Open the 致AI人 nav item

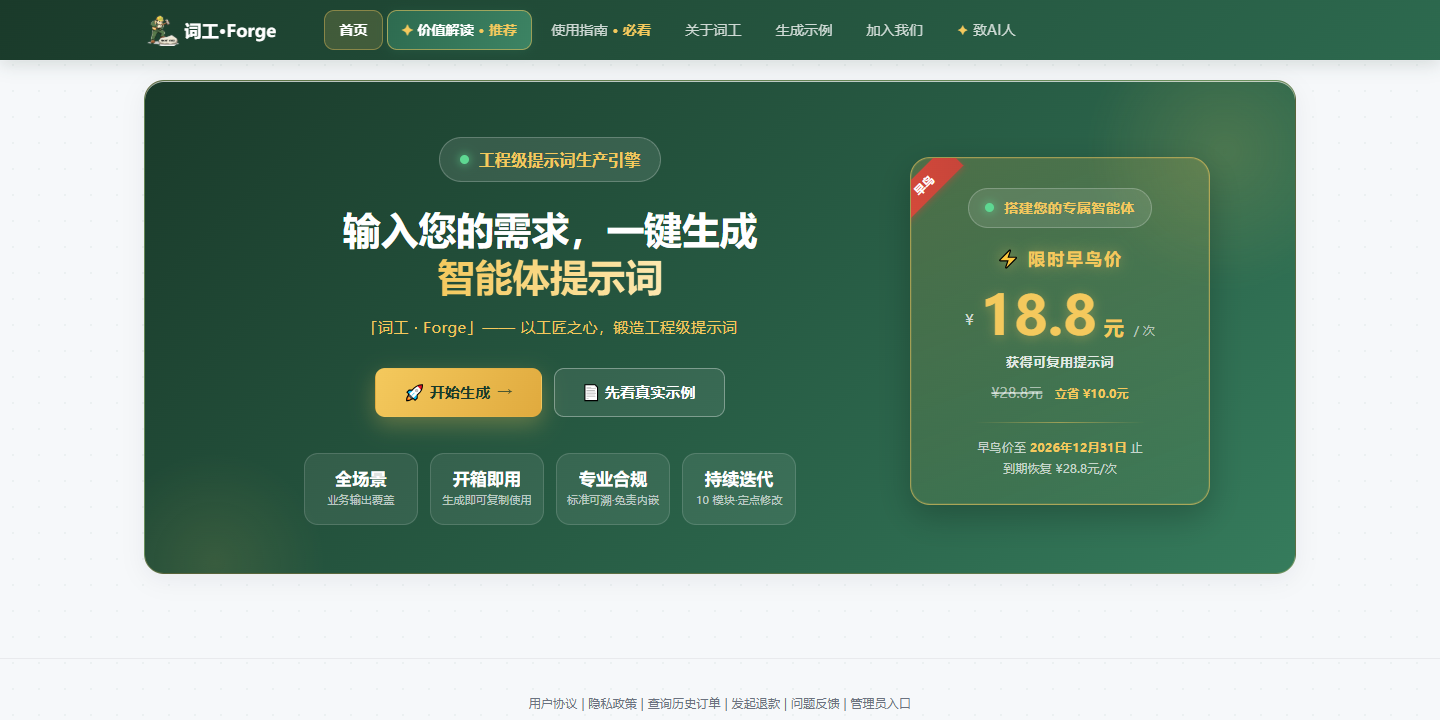[986, 30]
